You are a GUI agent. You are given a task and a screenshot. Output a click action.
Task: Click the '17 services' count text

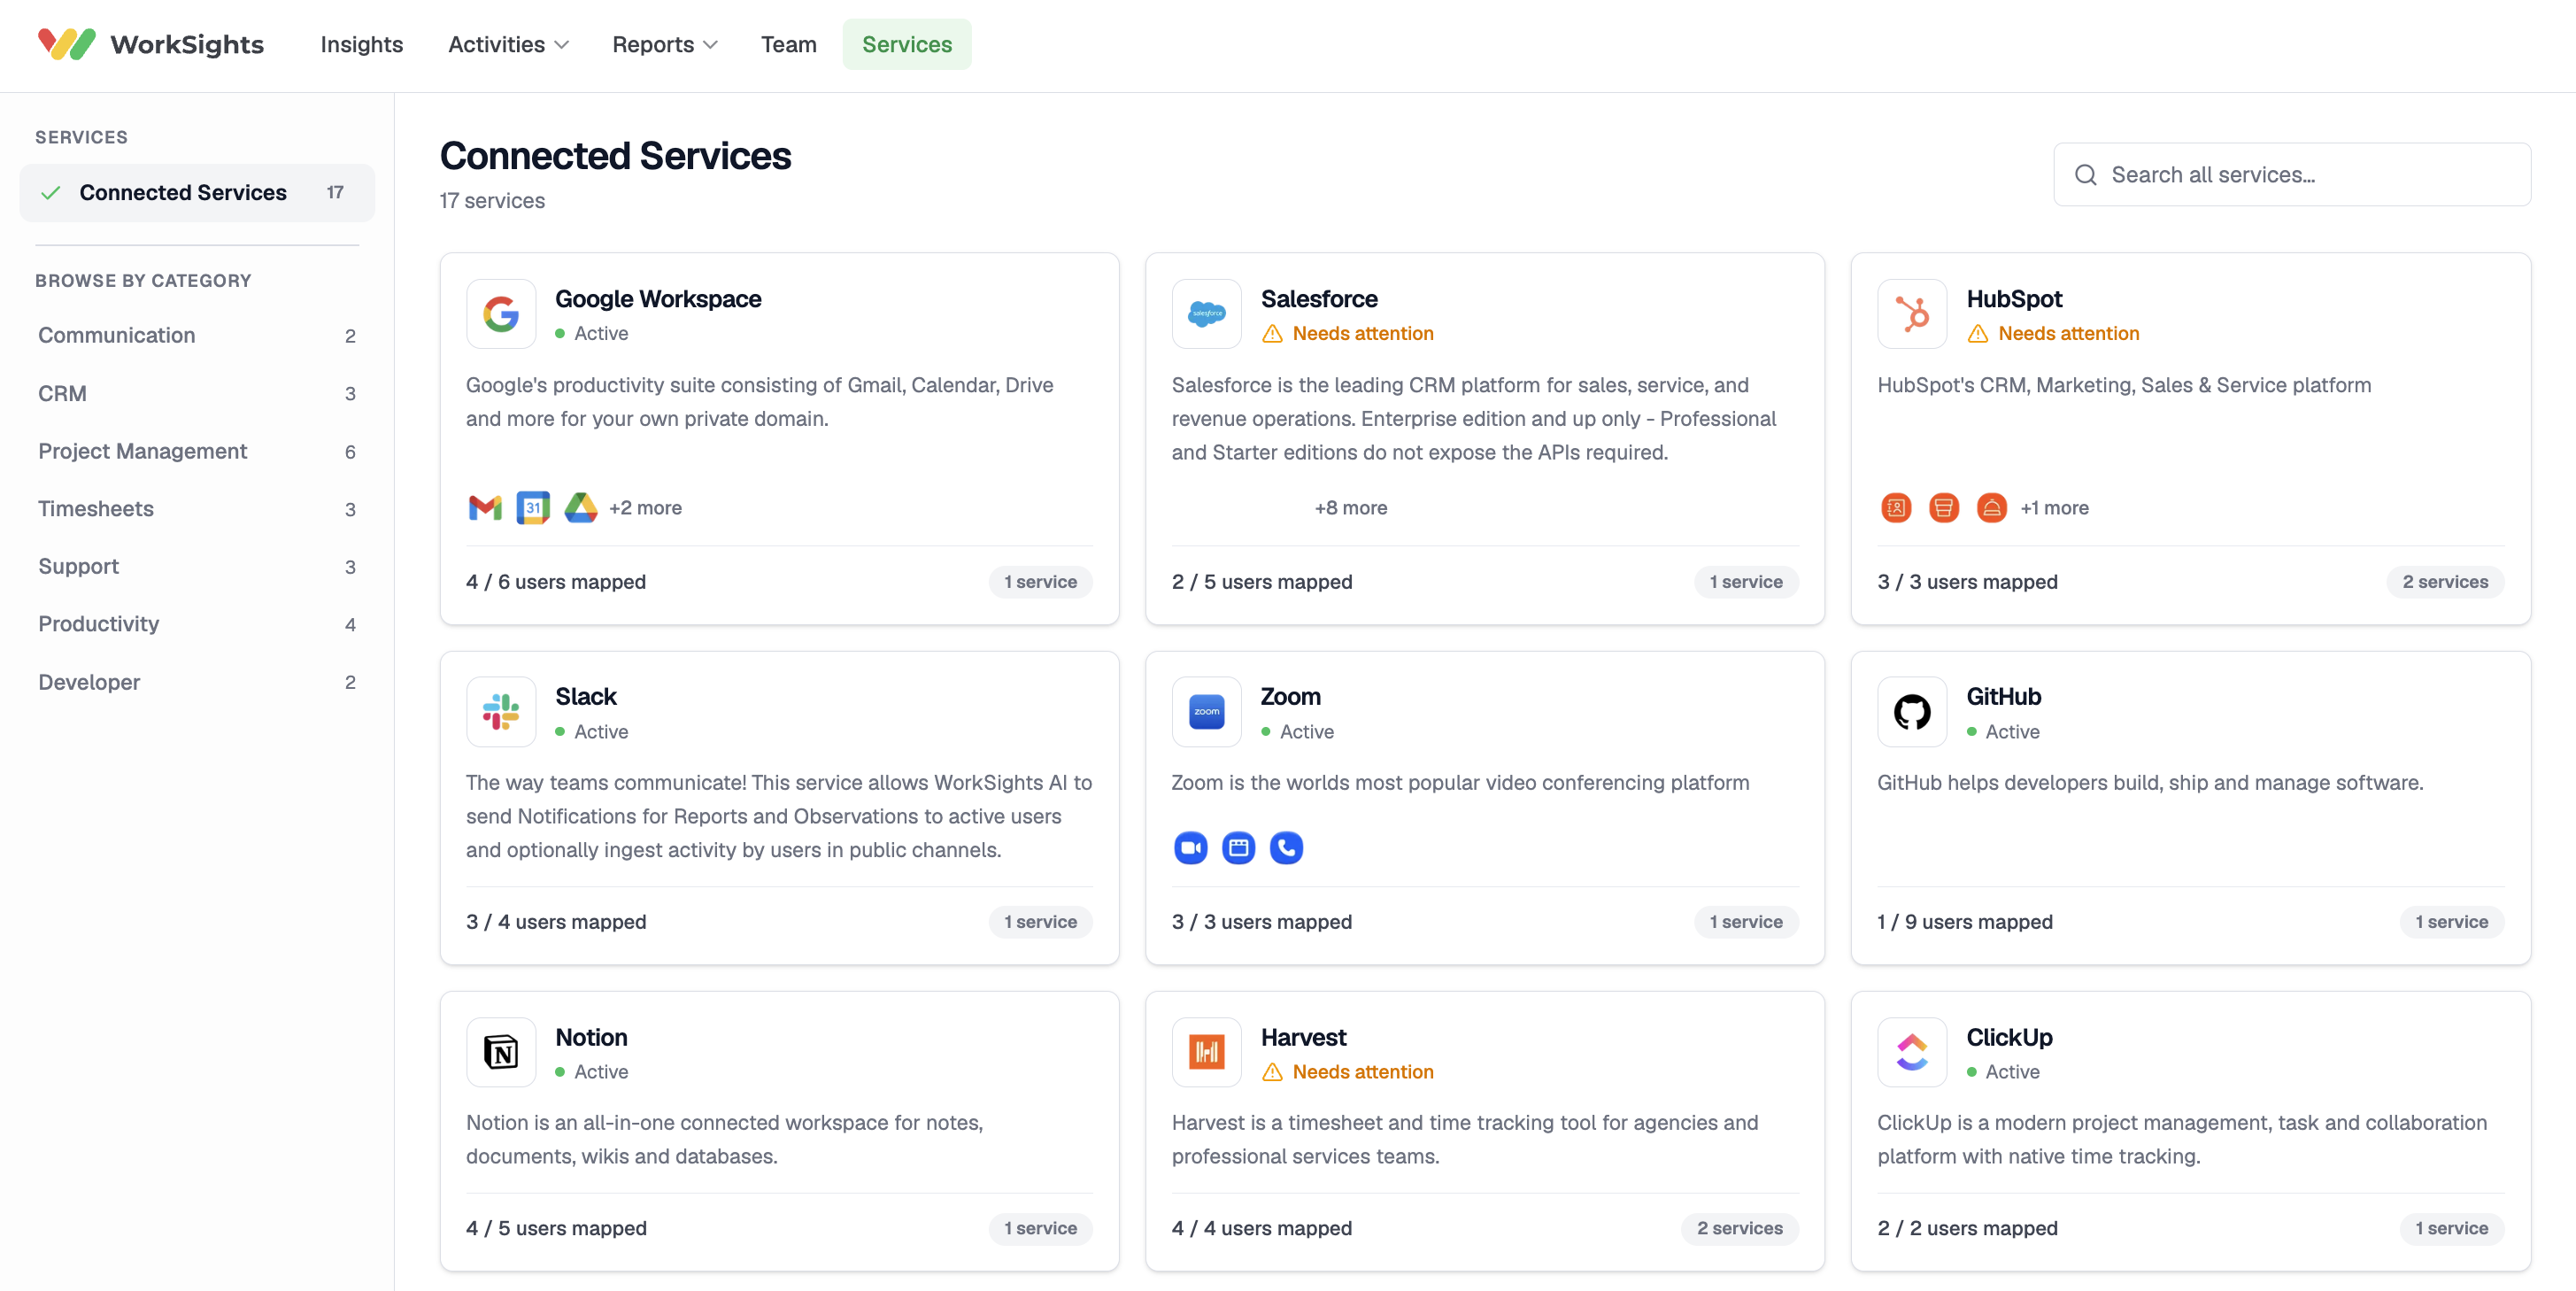492,201
